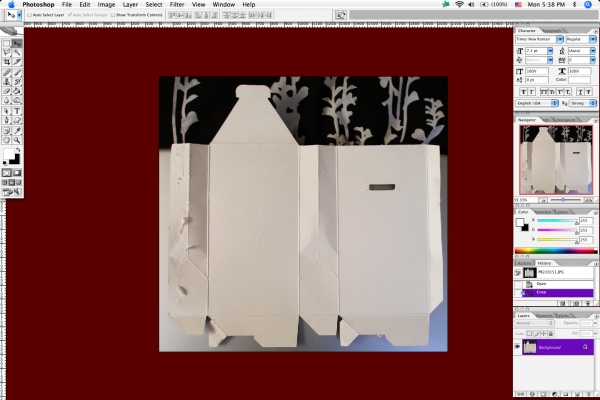Open the File menu
Image resolution: width=600 pixels, height=400 pixels.
click(67, 5)
